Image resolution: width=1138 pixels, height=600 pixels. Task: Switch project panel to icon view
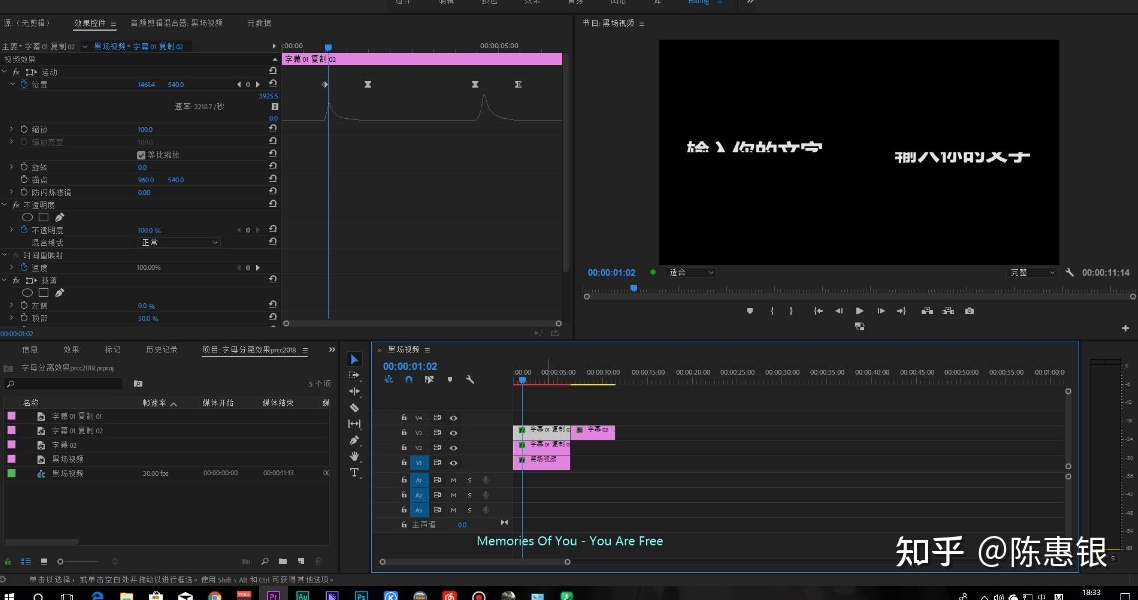coord(44,561)
